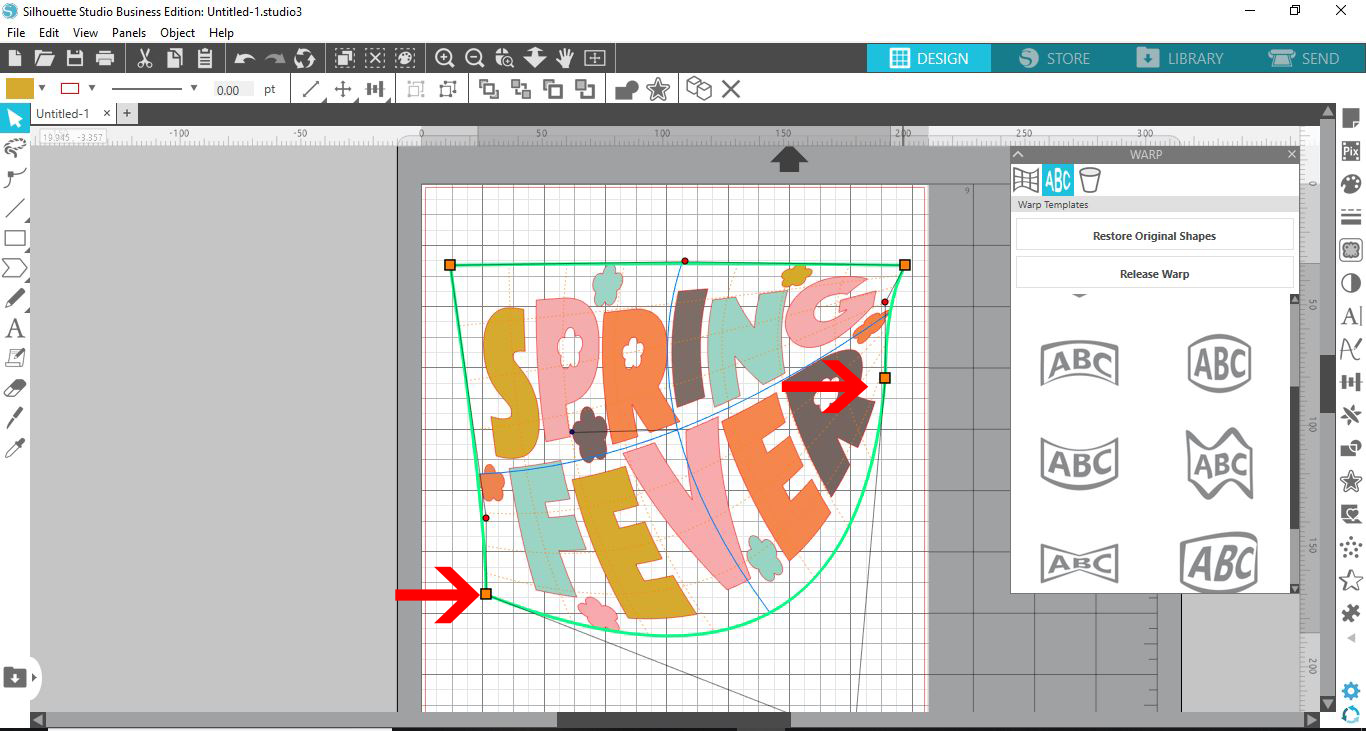The image size is (1366, 731).
Task: Click the Redo arrow icon
Action: coord(275,58)
